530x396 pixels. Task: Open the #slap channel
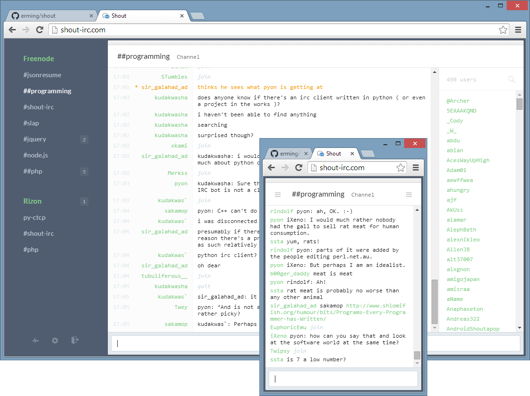click(x=31, y=123)
